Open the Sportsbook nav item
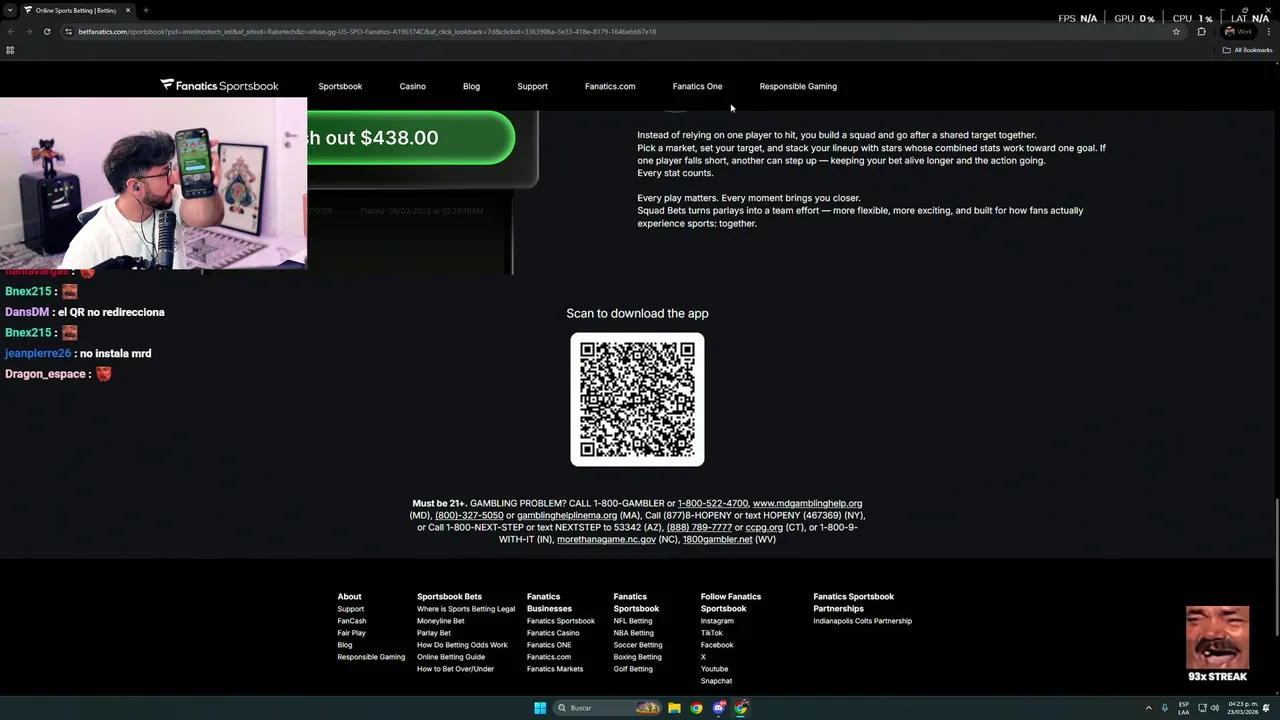 point(340,86)
